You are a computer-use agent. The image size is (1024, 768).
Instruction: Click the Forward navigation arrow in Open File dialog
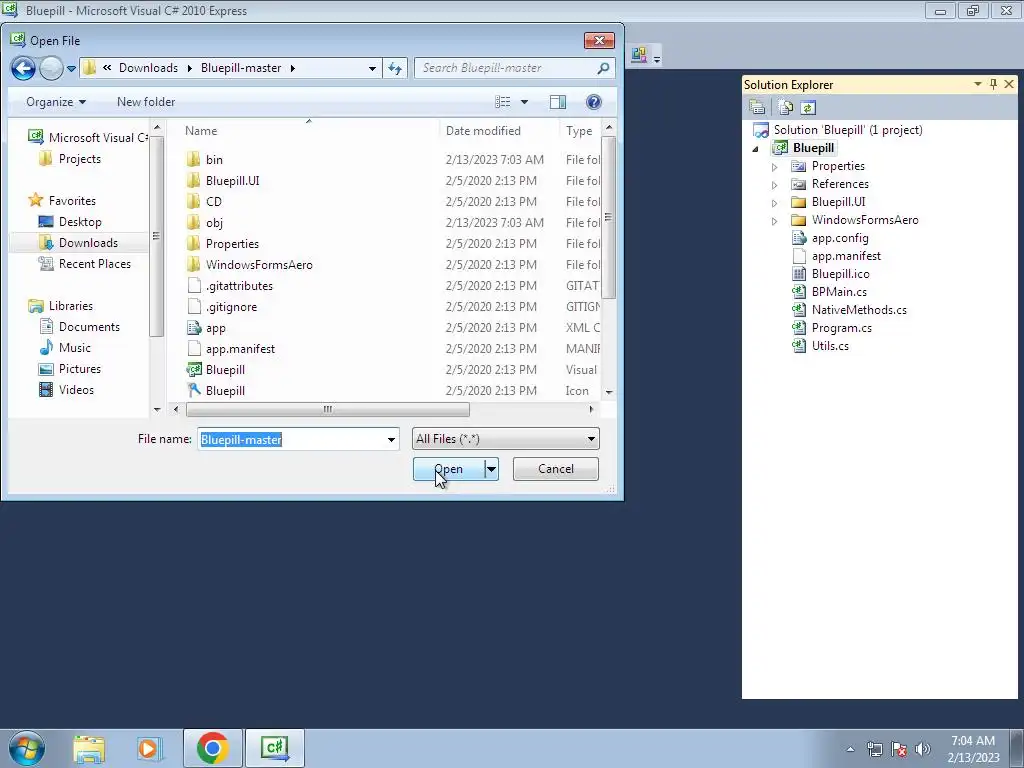pos(51,68)
